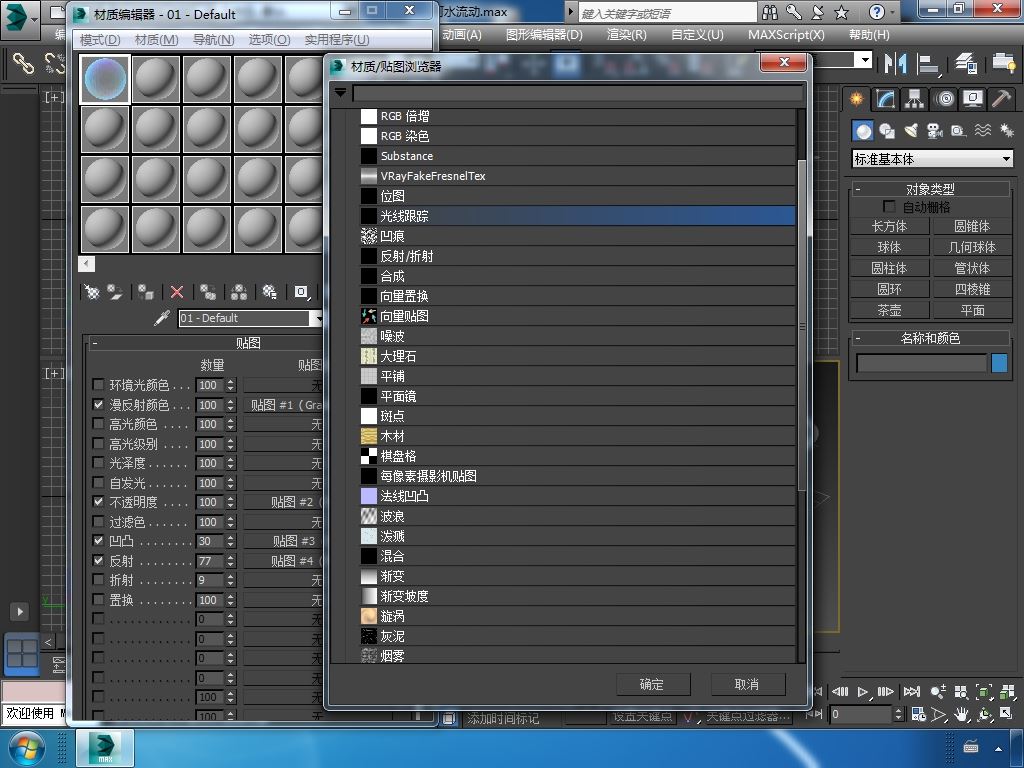
Task: Click Put Material to Scene icon
Action: click(116, 292)
